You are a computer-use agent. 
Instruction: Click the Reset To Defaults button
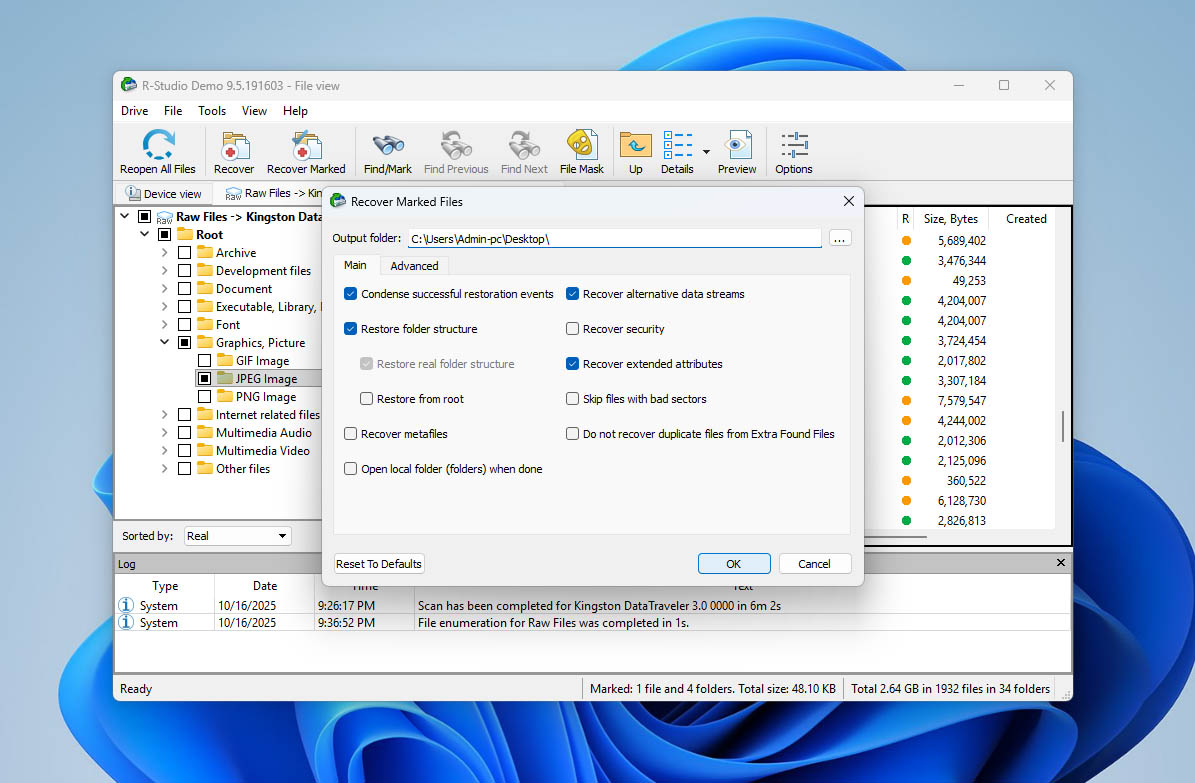378,563
